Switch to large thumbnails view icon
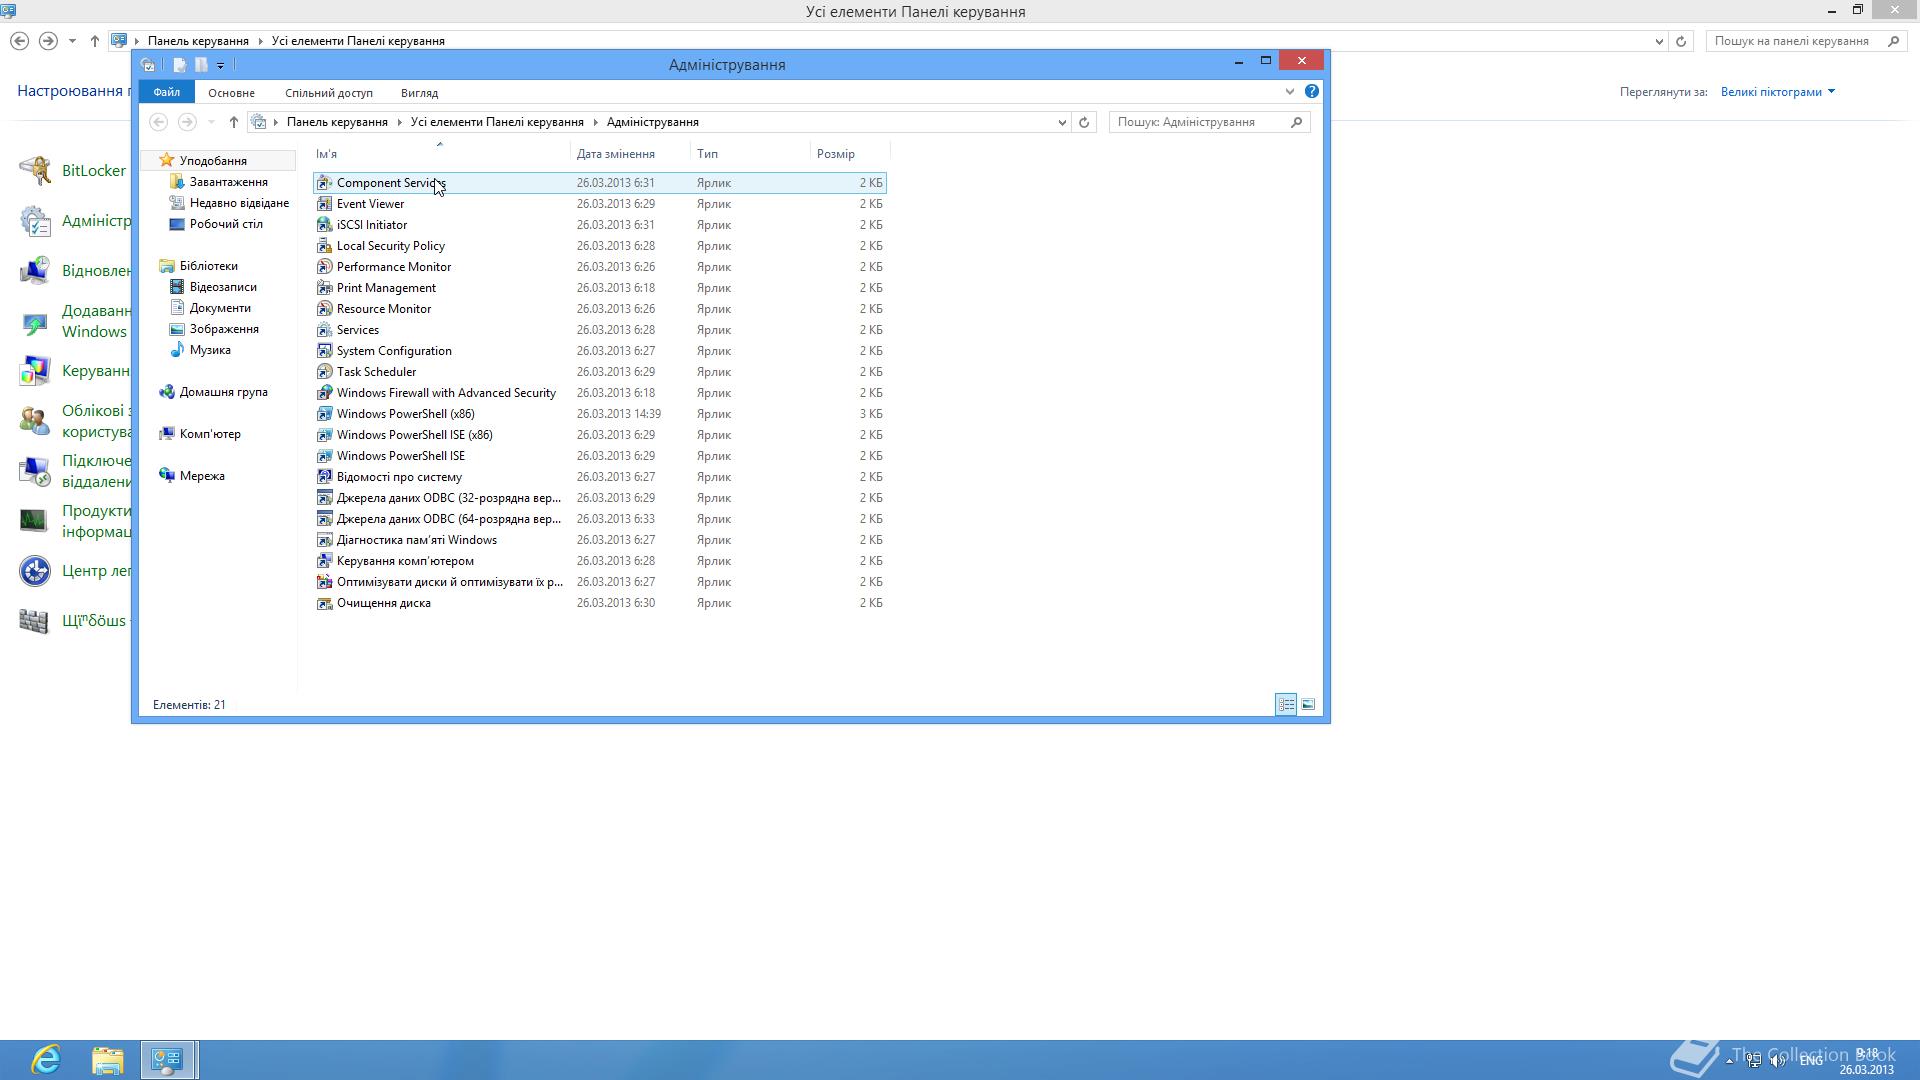Image resolution: width=1920 pixels, height=1080 pixels. [x=1308, y=705]
